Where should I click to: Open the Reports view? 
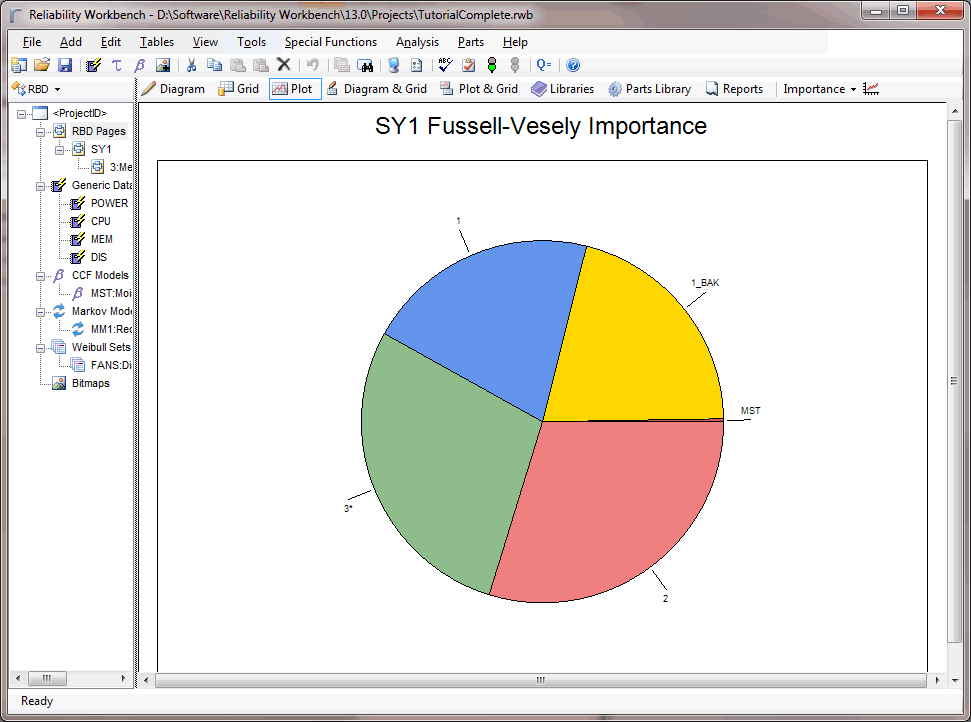(x=733, y=89)
